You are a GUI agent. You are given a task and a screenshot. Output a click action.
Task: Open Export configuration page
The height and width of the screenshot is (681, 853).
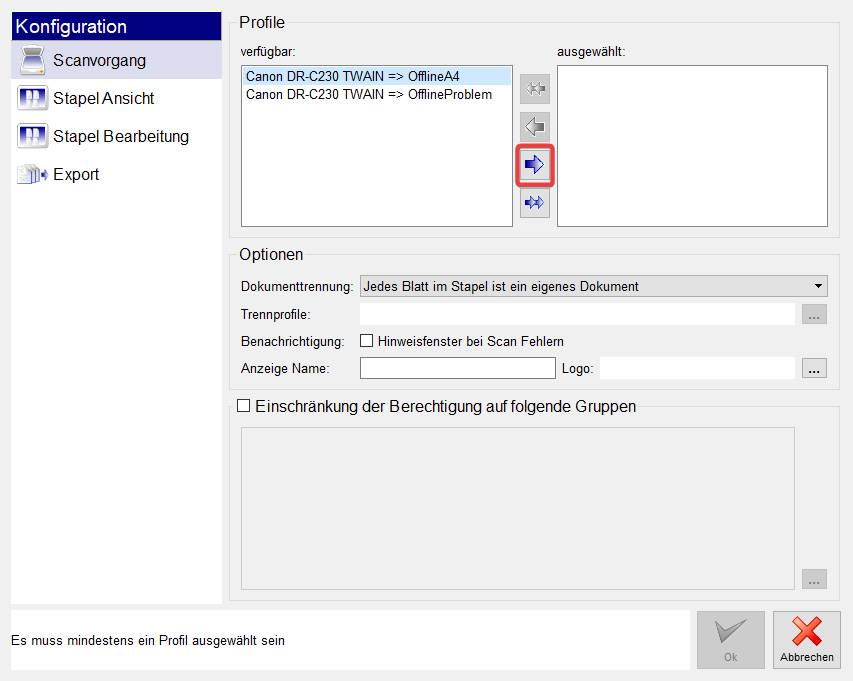point(116,174)
